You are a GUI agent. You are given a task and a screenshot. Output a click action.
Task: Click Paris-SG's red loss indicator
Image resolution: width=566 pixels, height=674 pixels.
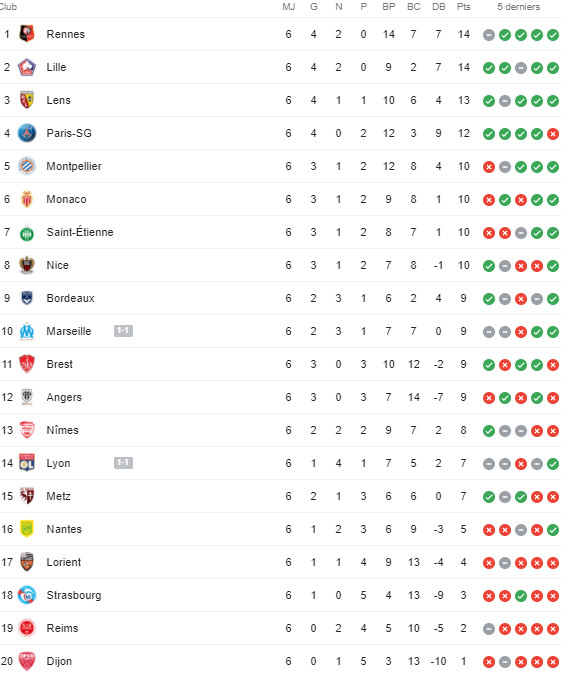pos(553,134)
